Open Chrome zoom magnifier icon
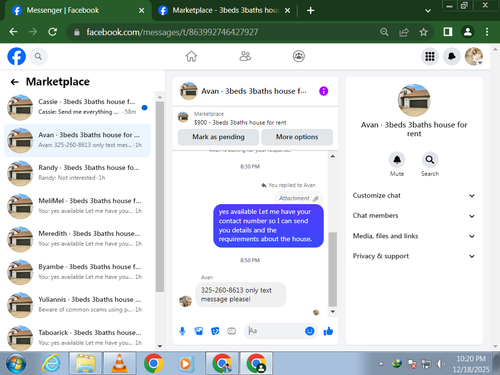 click(x=384, y=32)
